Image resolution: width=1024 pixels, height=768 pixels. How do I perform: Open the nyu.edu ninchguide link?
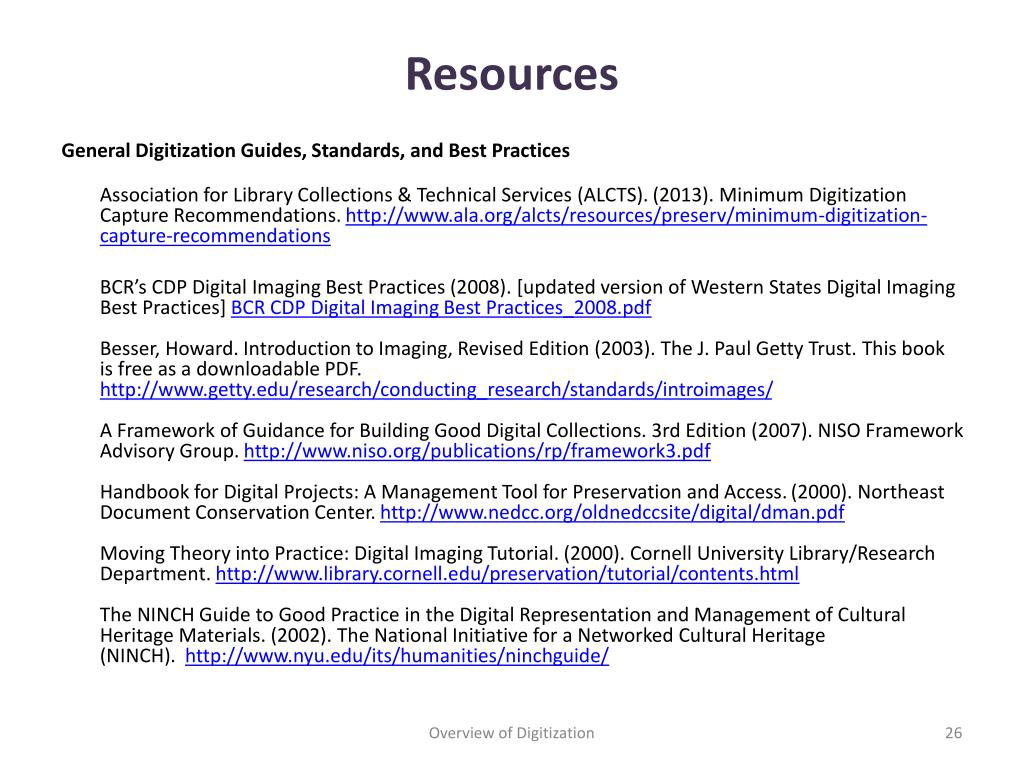click(397, 656)
